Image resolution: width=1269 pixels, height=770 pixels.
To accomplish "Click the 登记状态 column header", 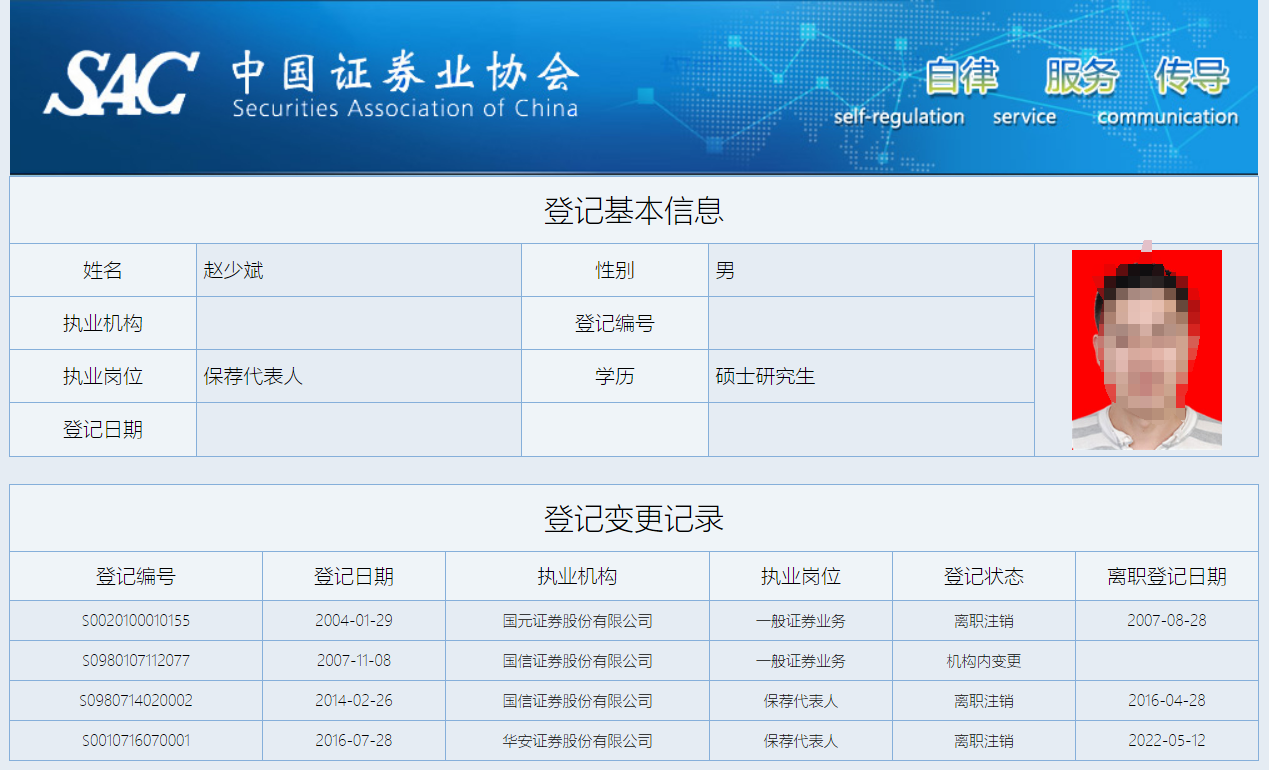I will (984, 576).
